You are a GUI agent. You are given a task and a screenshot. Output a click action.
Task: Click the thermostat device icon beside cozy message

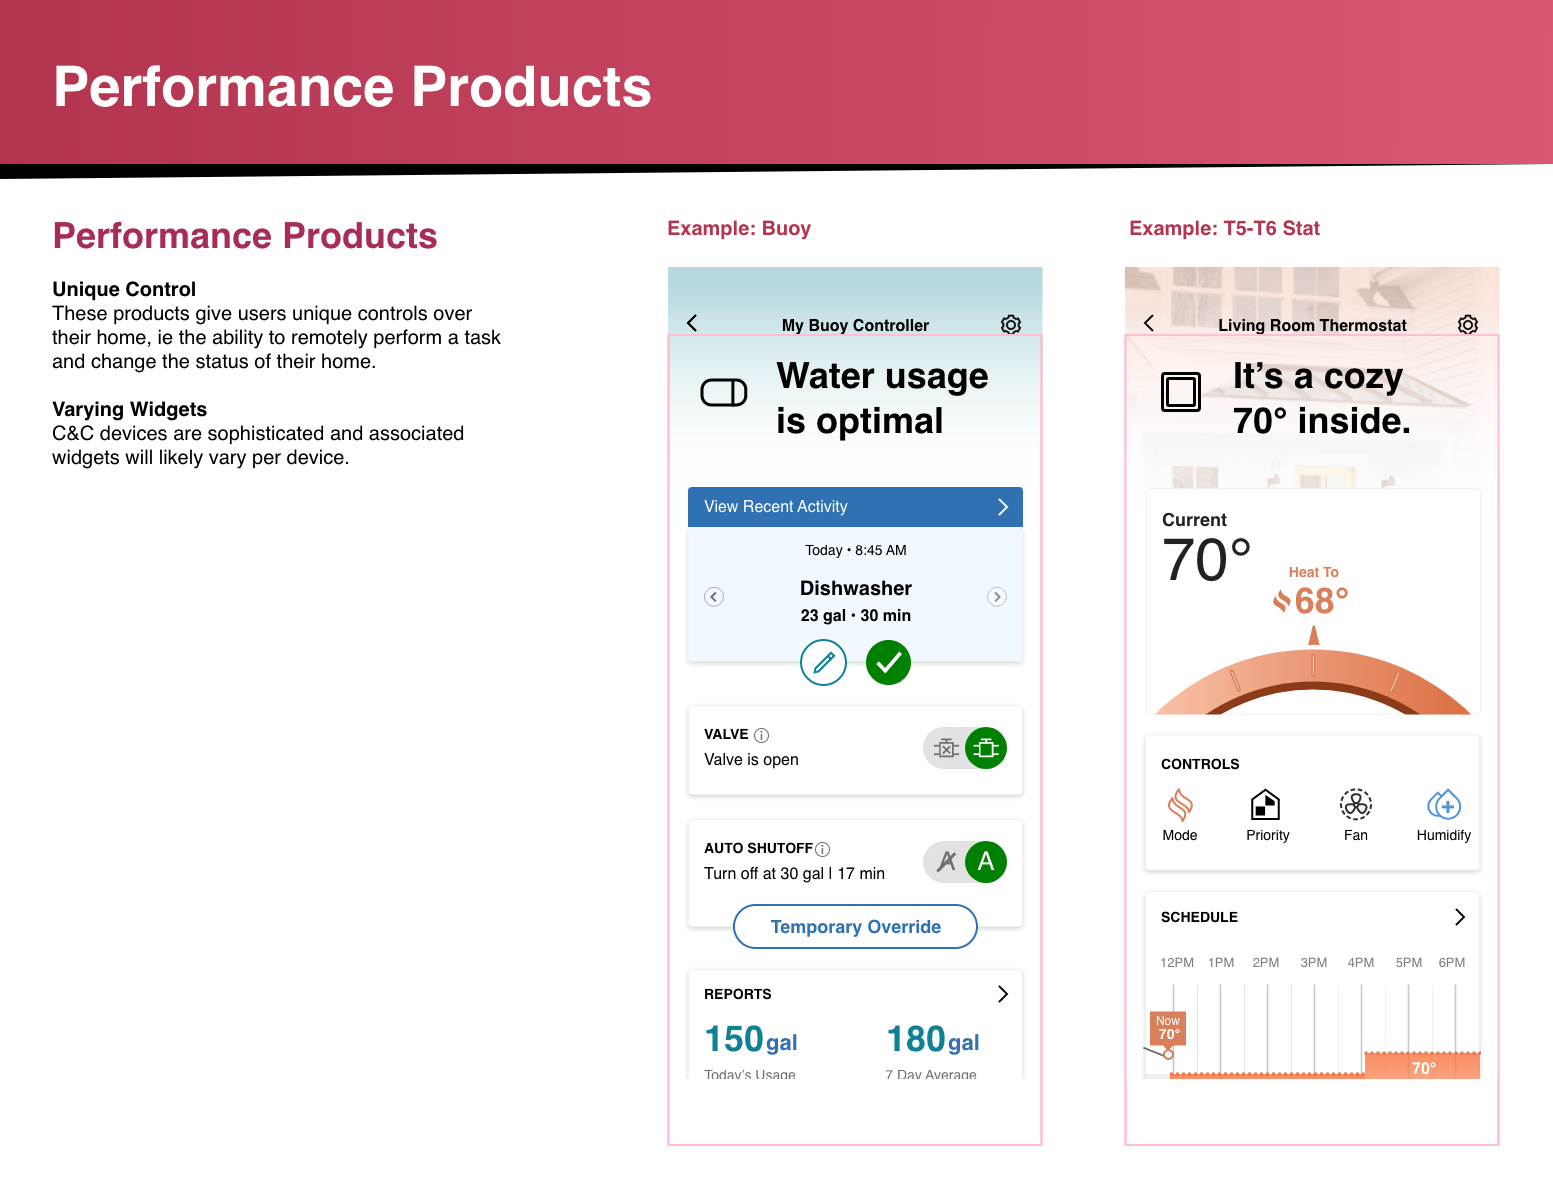click(1181, 391)
